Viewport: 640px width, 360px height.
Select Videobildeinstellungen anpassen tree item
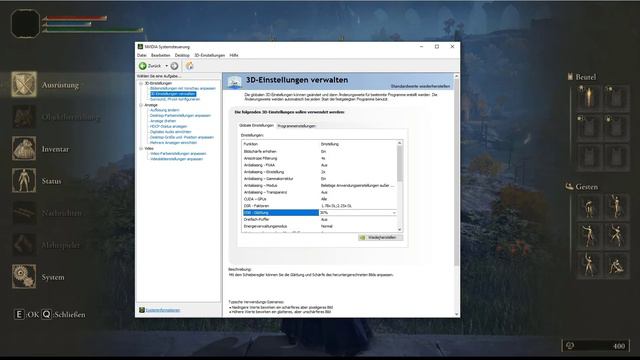click(176, 159)
